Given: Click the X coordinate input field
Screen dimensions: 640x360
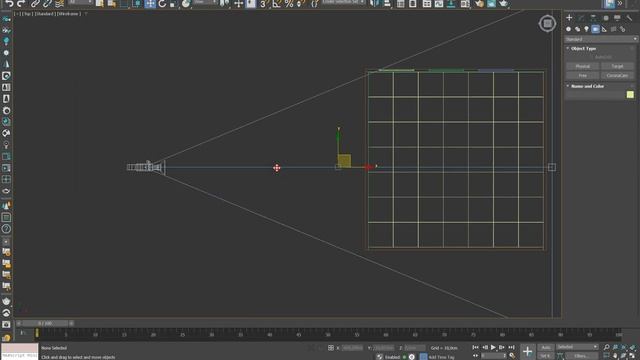Looking at the screenshot, I should 352,348.
